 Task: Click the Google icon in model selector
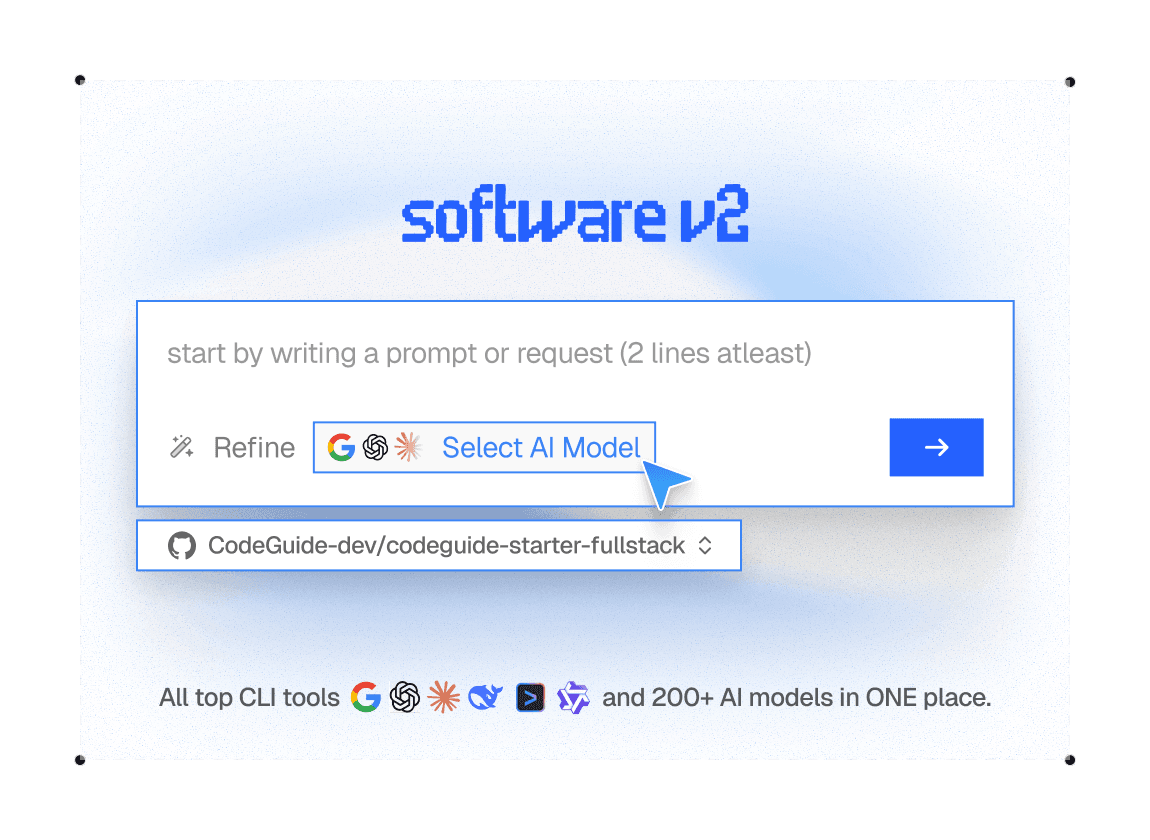coord(341,447)
